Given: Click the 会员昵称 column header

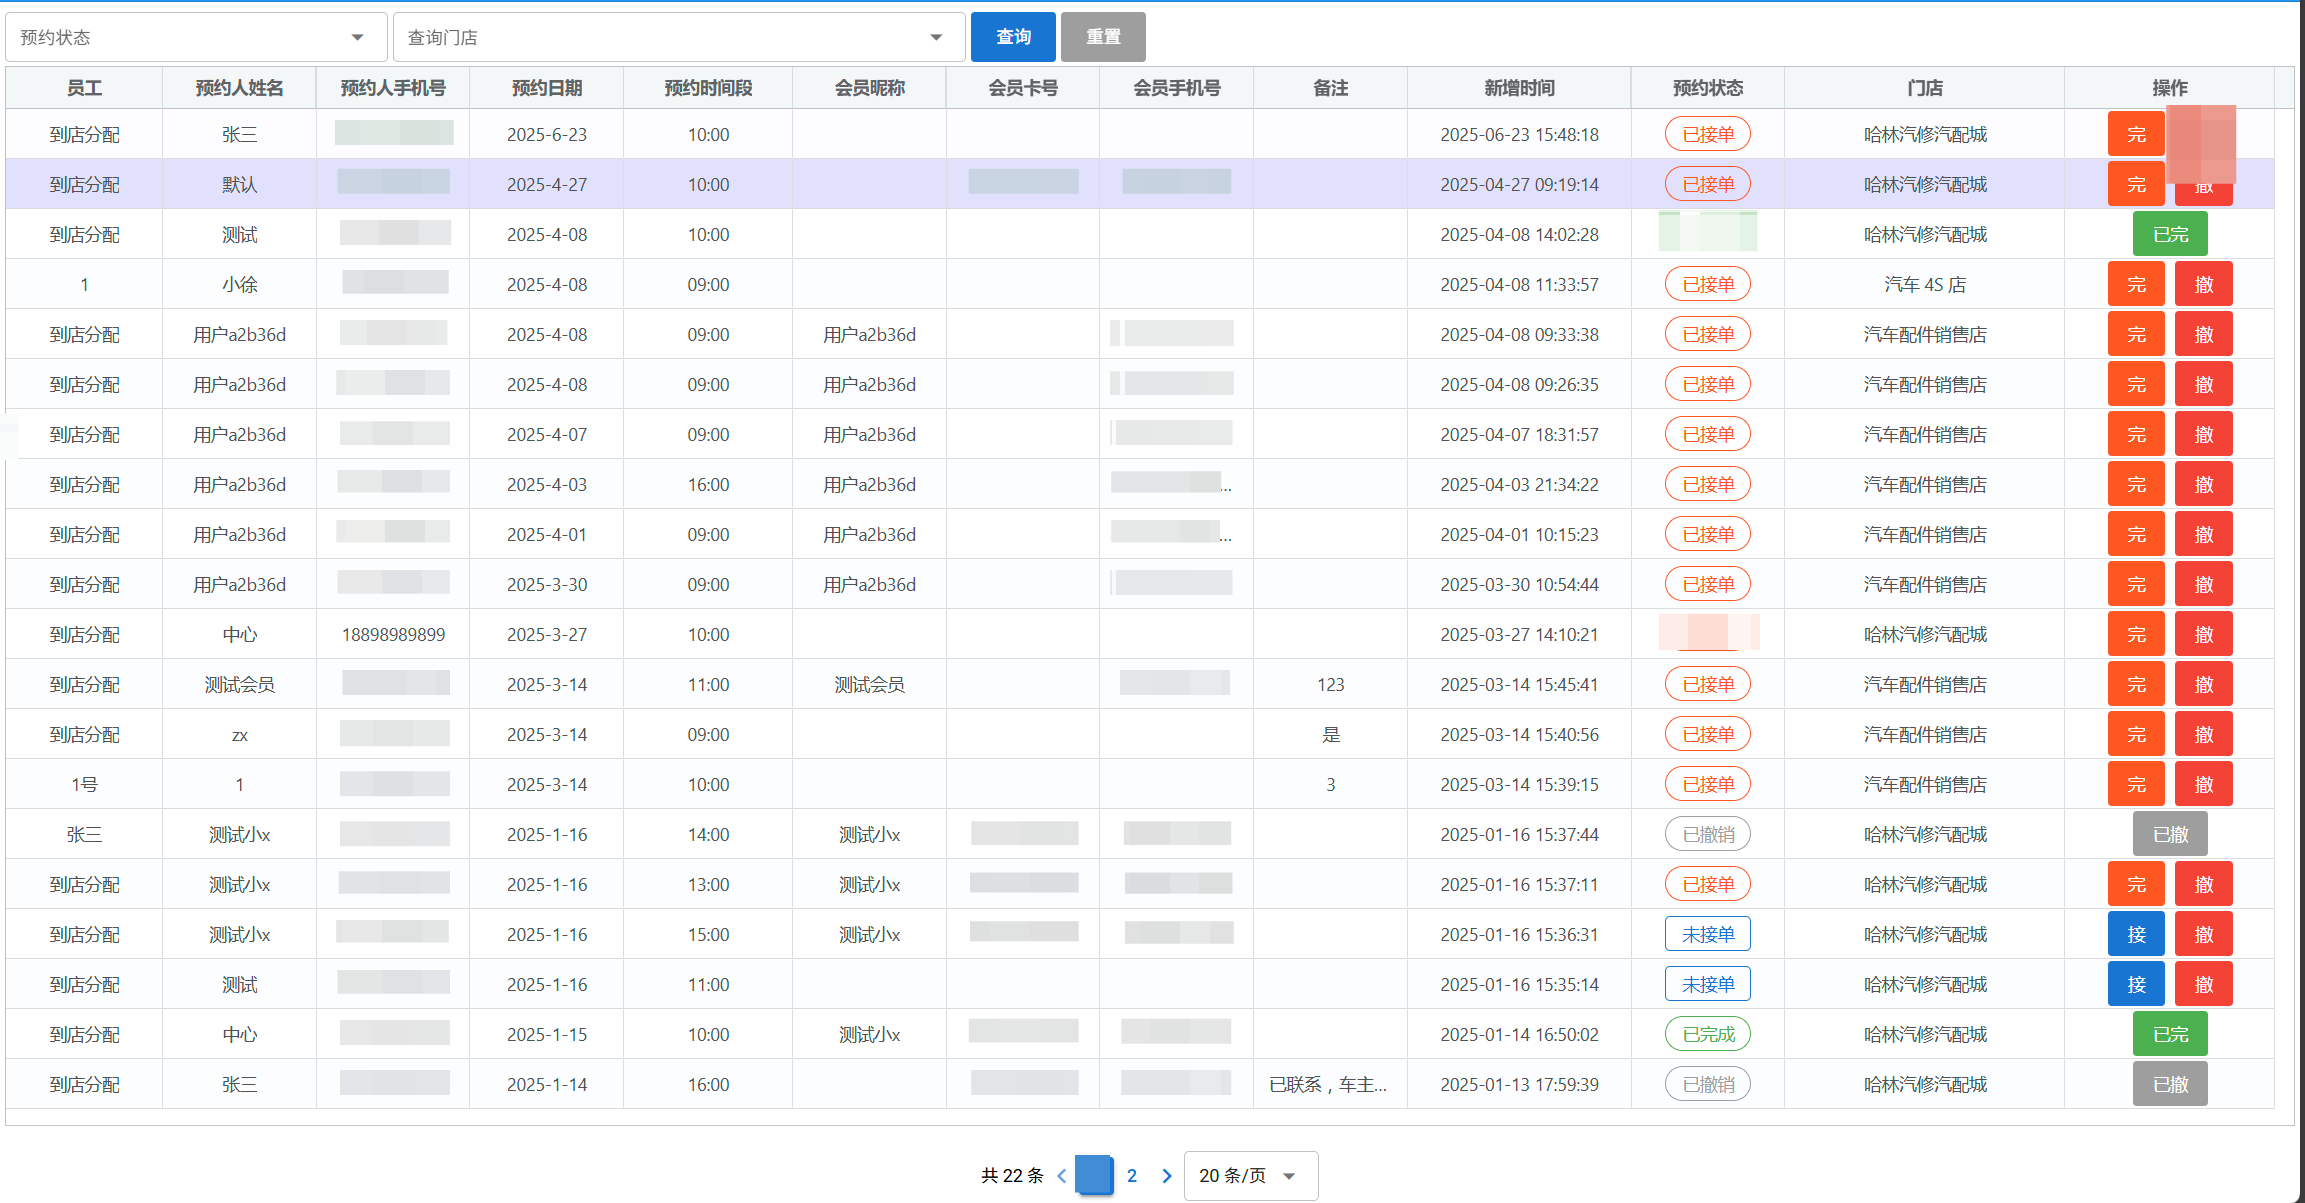Looking at the screenshot, I should click(869, 88).
